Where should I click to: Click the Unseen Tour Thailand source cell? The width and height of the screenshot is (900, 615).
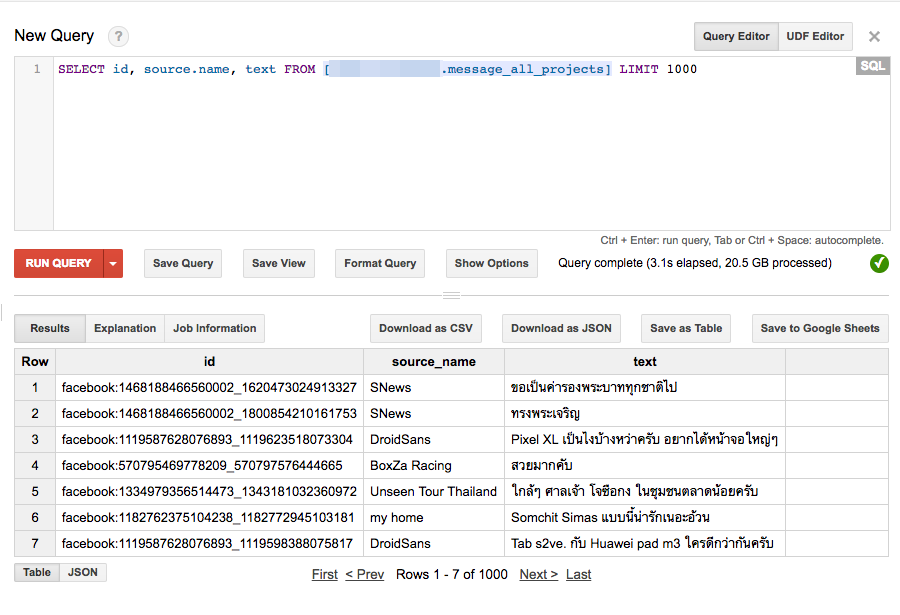point(434,492)
